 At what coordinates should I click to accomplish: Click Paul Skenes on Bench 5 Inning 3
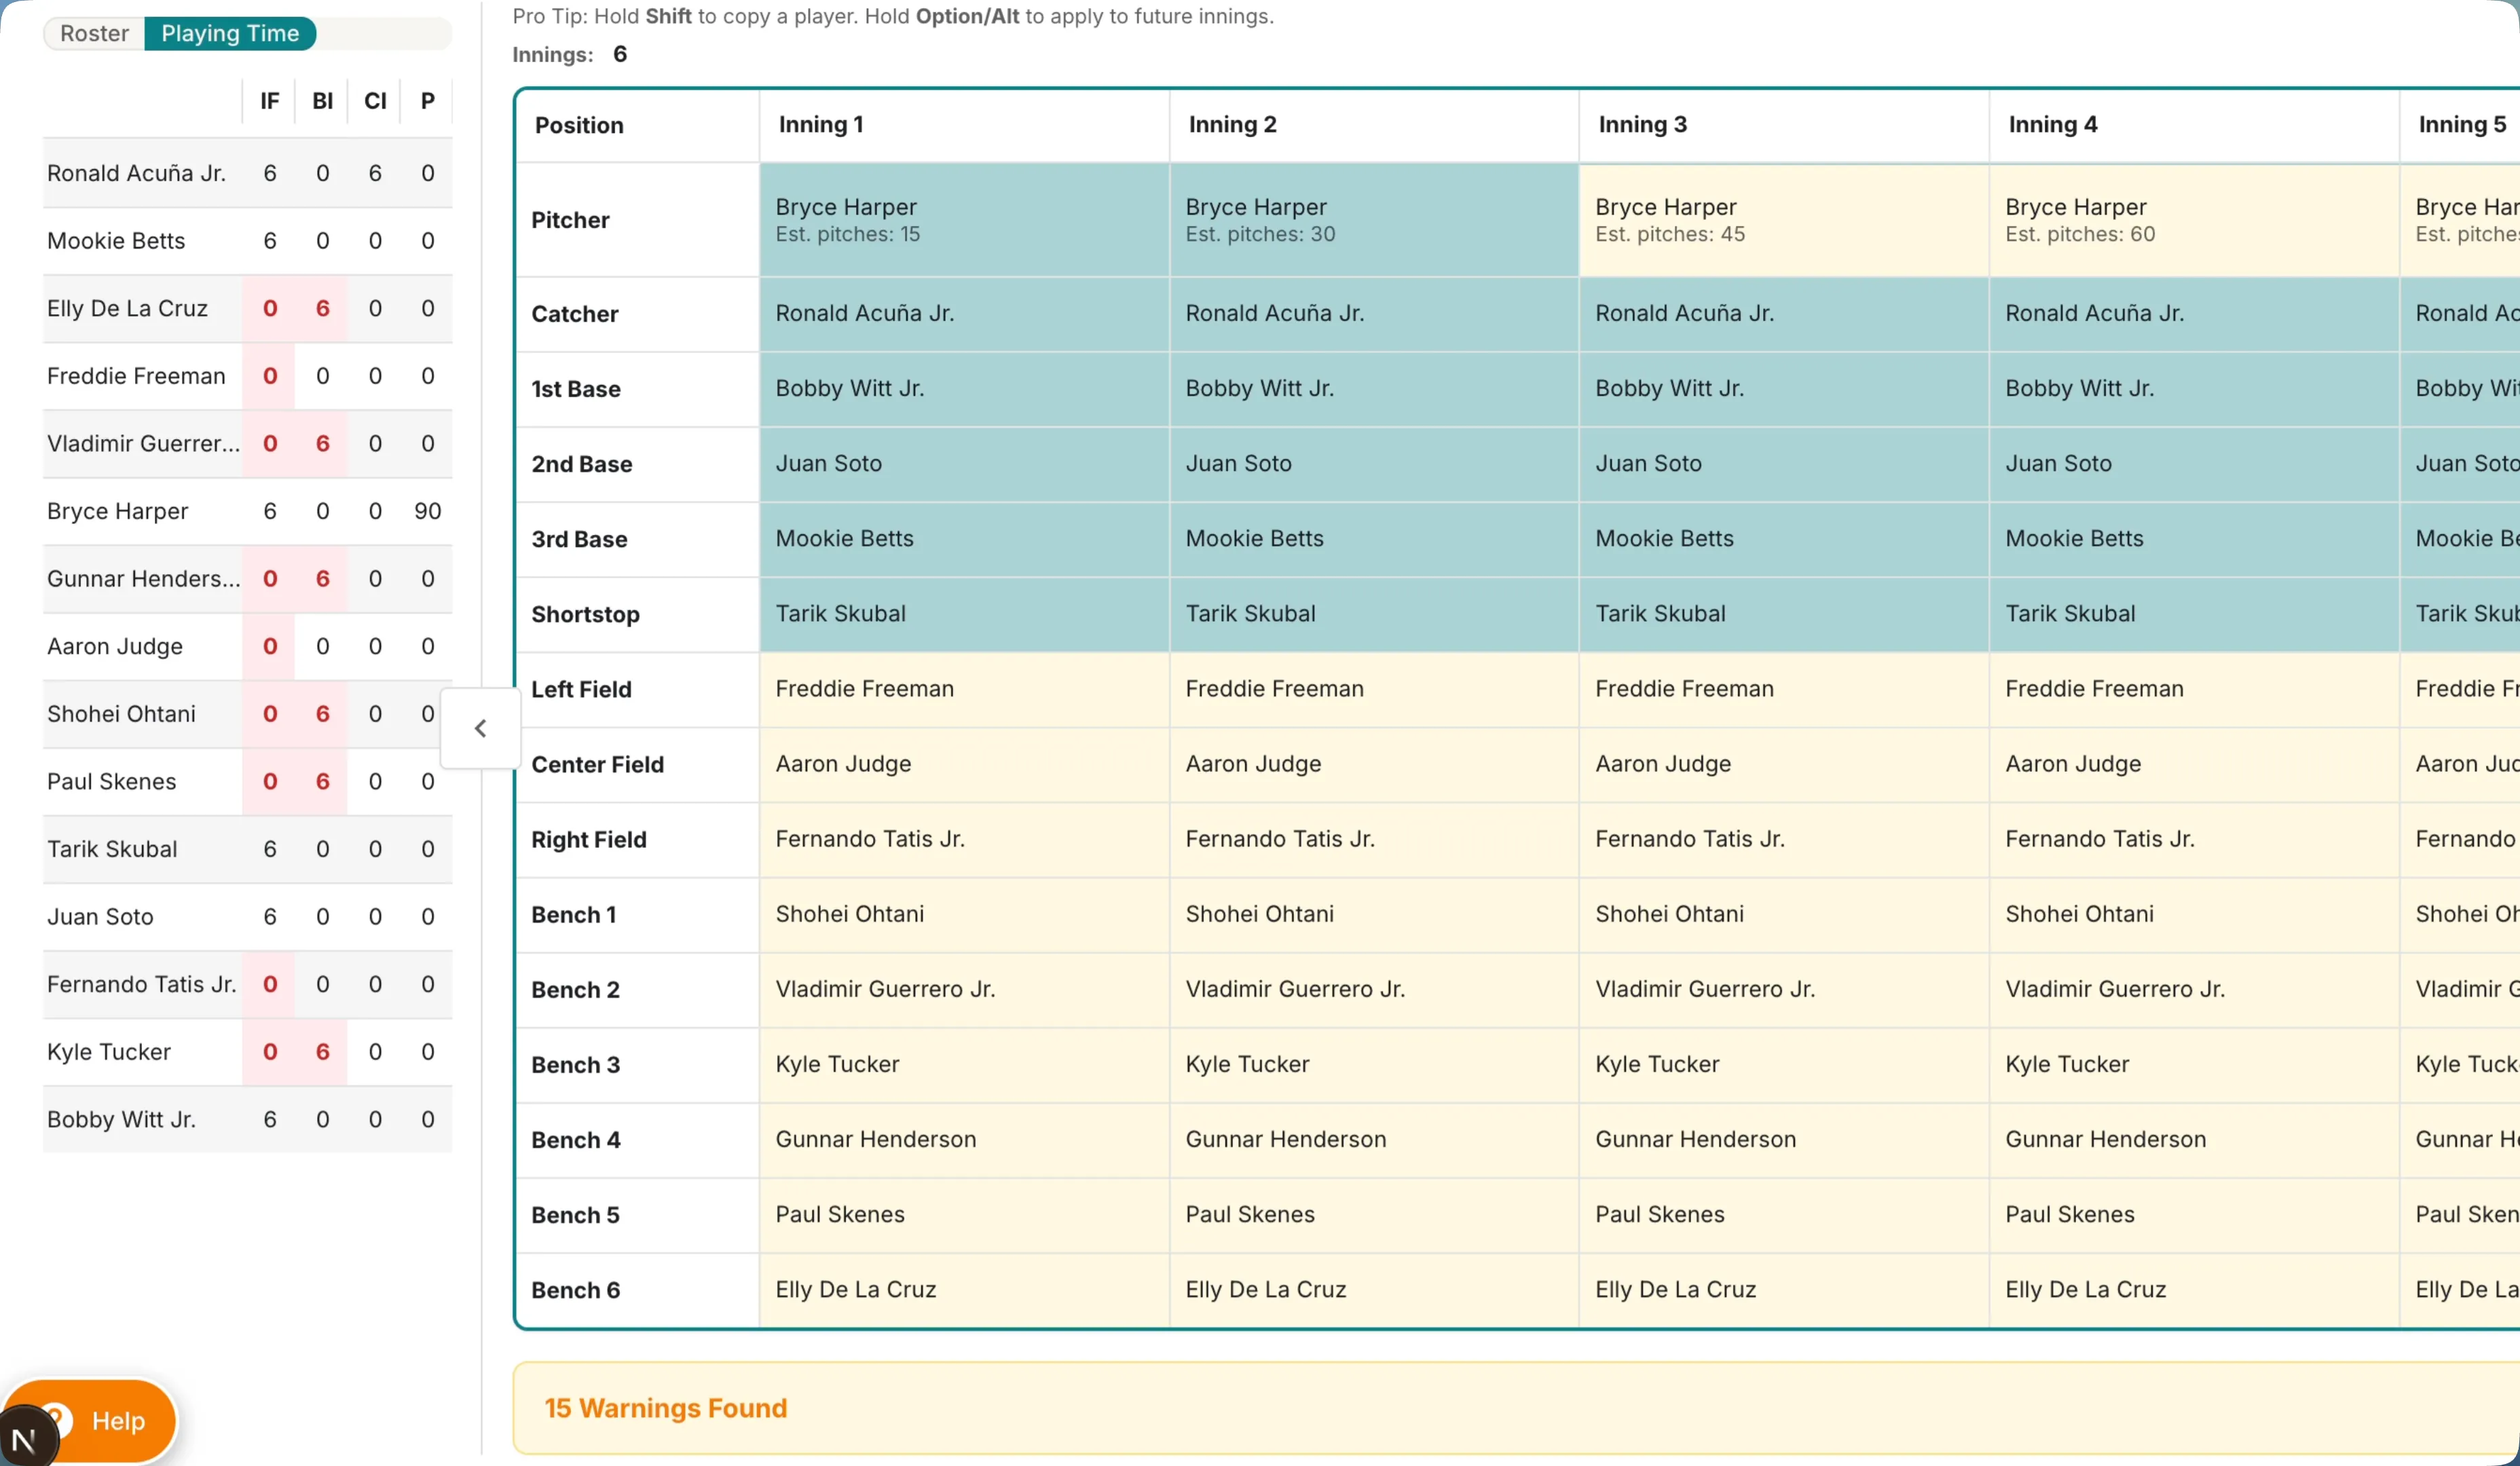tap(1784, 1214)
